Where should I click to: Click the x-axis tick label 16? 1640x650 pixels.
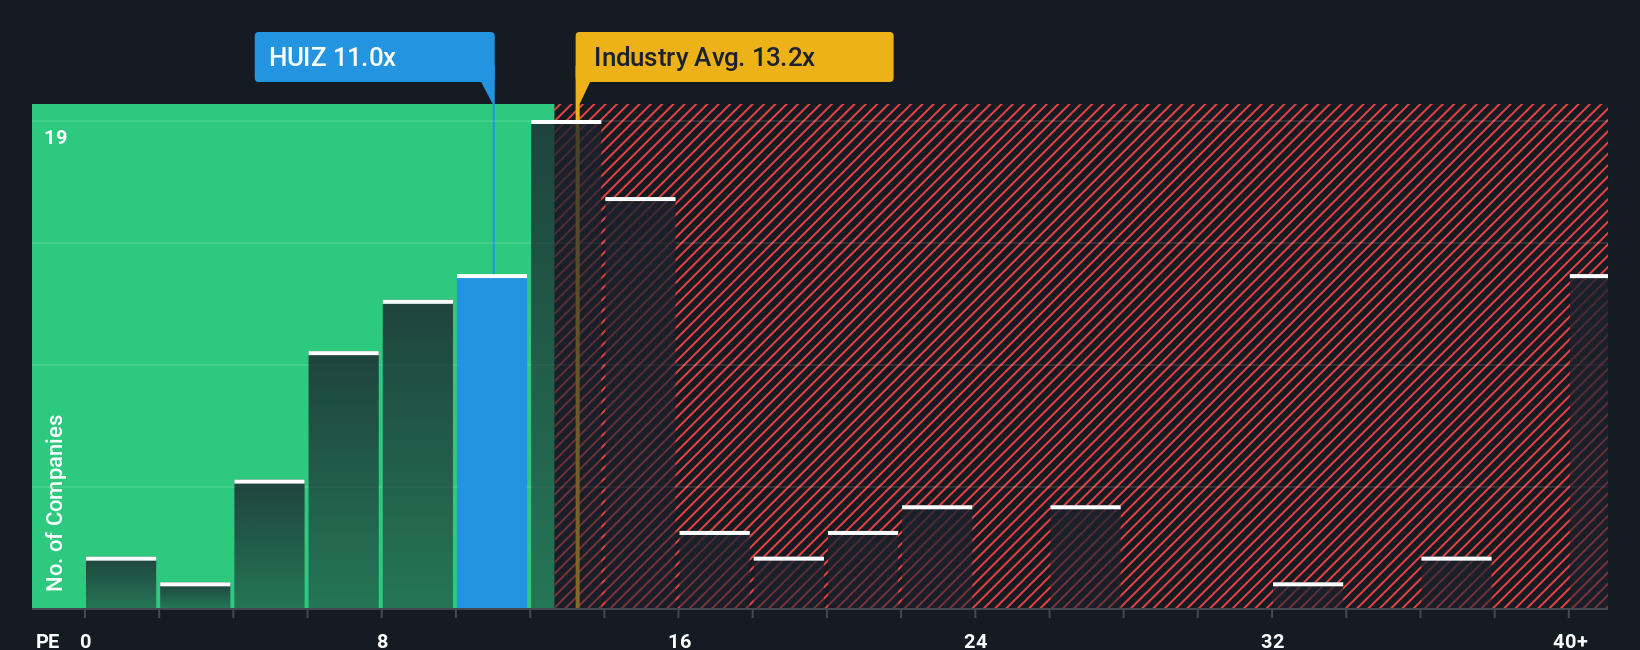click(x=680, y=640)
